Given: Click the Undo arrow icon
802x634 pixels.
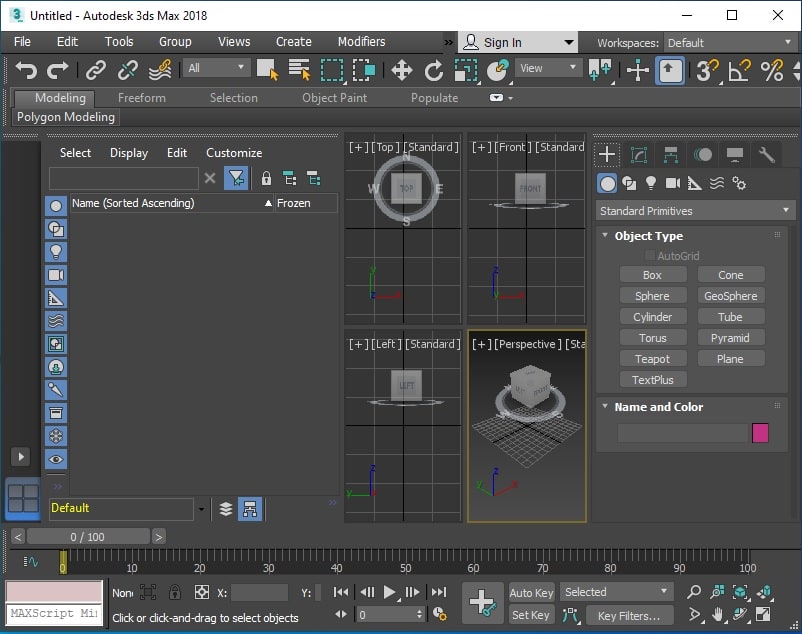Looking at the screenshot, I should pyautogui.click(x=26, y=70).
